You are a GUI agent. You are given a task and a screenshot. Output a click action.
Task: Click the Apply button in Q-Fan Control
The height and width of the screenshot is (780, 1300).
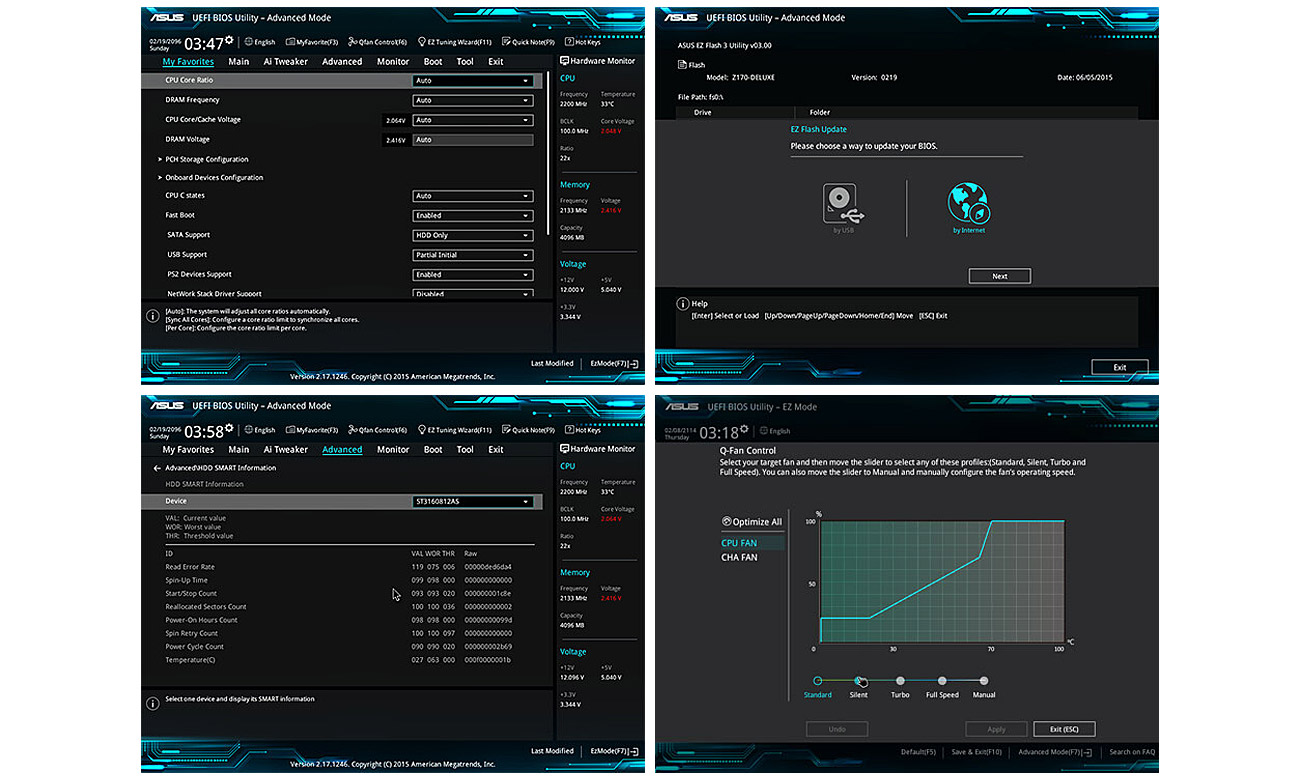996,729
